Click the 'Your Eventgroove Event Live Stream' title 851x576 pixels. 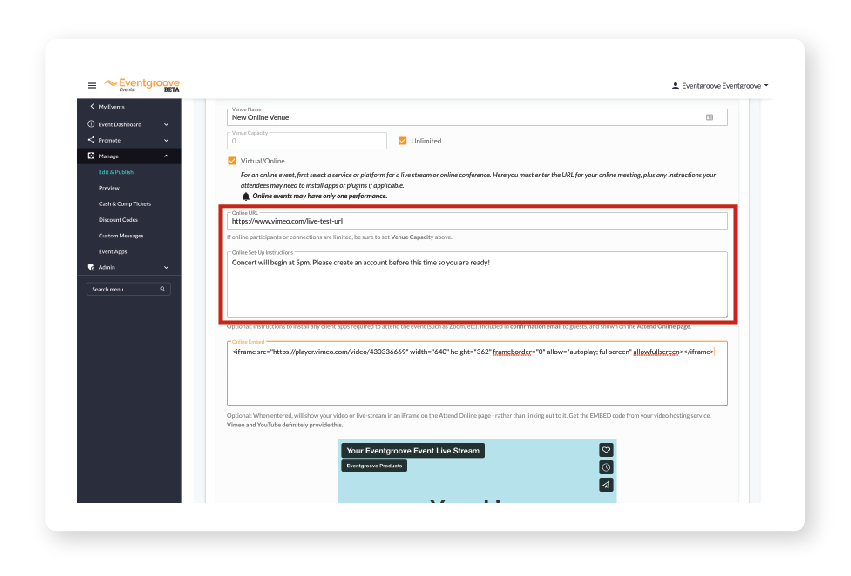(x=413, y=451)
